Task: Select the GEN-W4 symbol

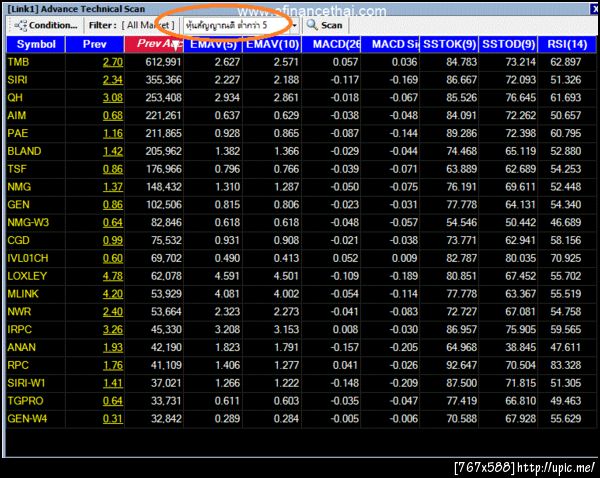Action: (27, 419)
